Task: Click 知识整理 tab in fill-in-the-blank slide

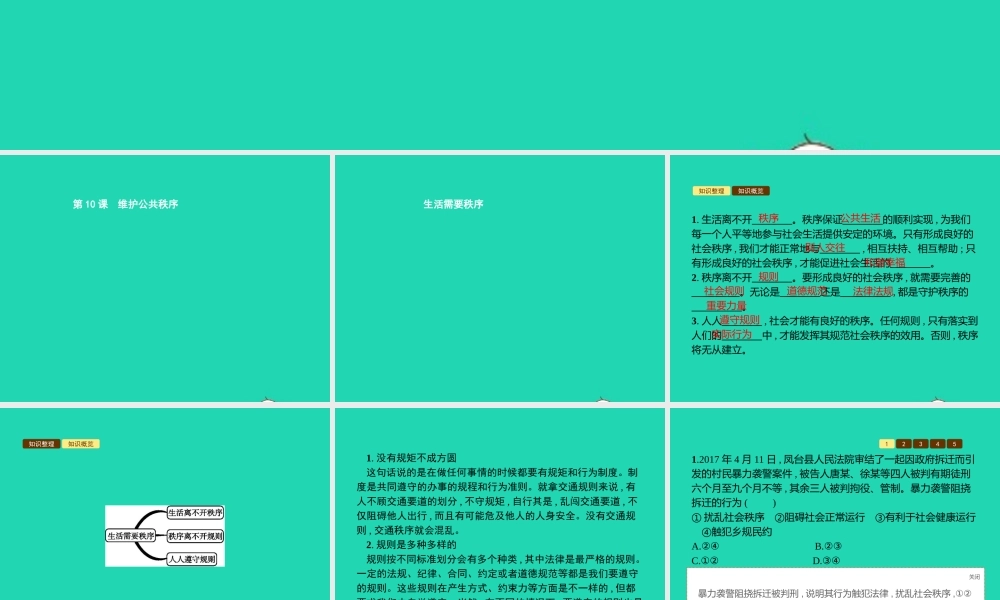Action: 711,191
